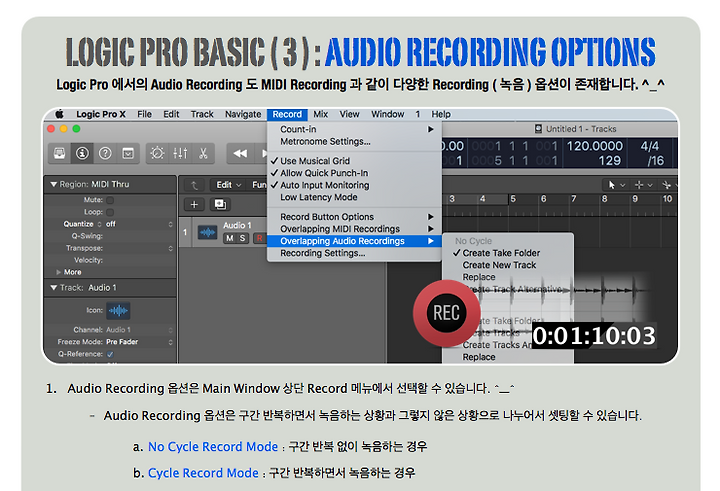This screenshot has width=720, height=491.
Task: Open Record Button Options submenu
Action: (x=354, y=217)
